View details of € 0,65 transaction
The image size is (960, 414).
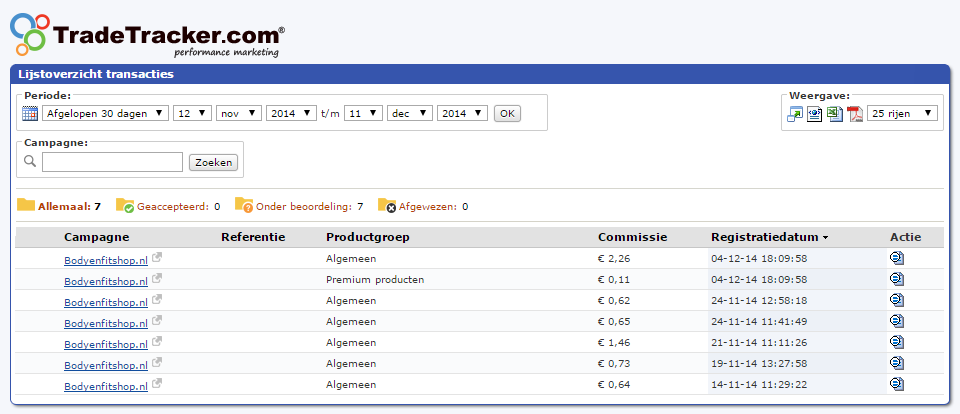pyautogui.click(x=897, y=321)
